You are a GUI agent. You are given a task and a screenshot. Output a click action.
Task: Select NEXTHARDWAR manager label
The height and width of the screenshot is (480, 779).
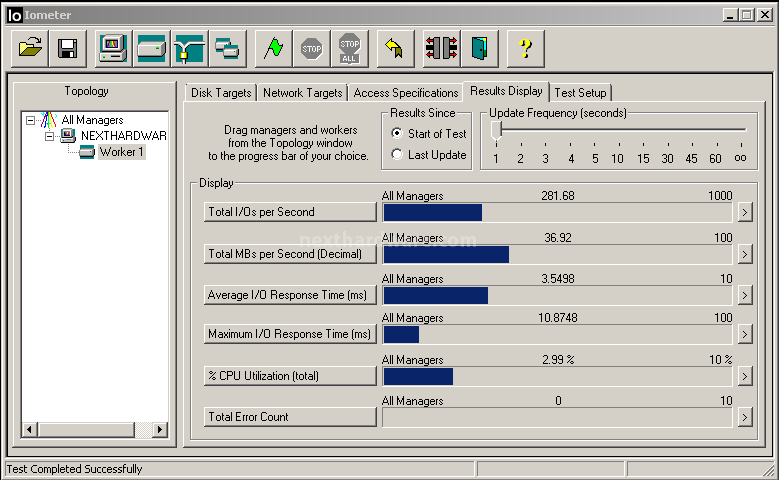click(124, 136)
